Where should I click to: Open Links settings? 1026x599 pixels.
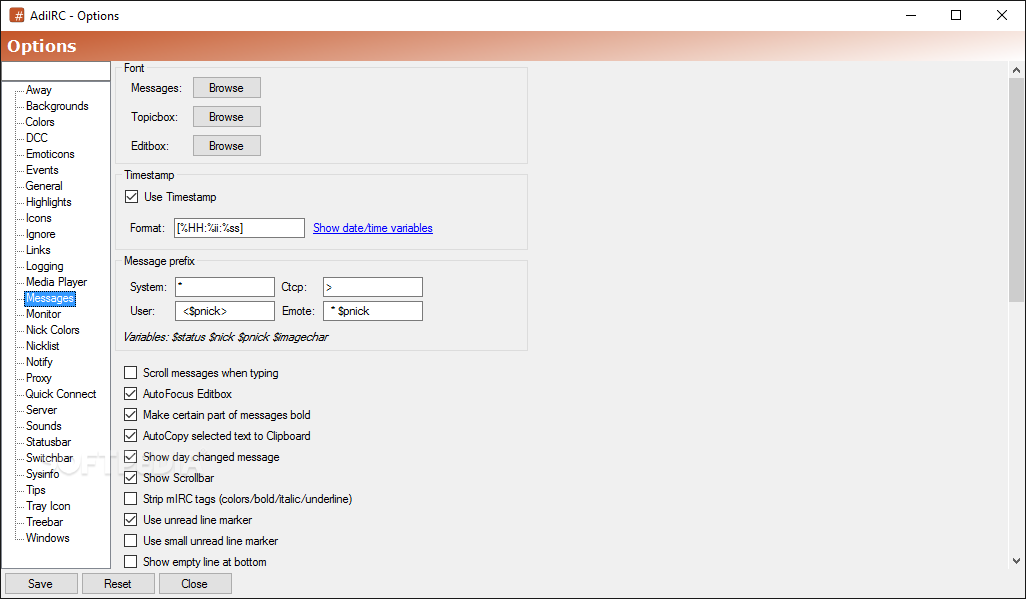click(x=38, y=250)
